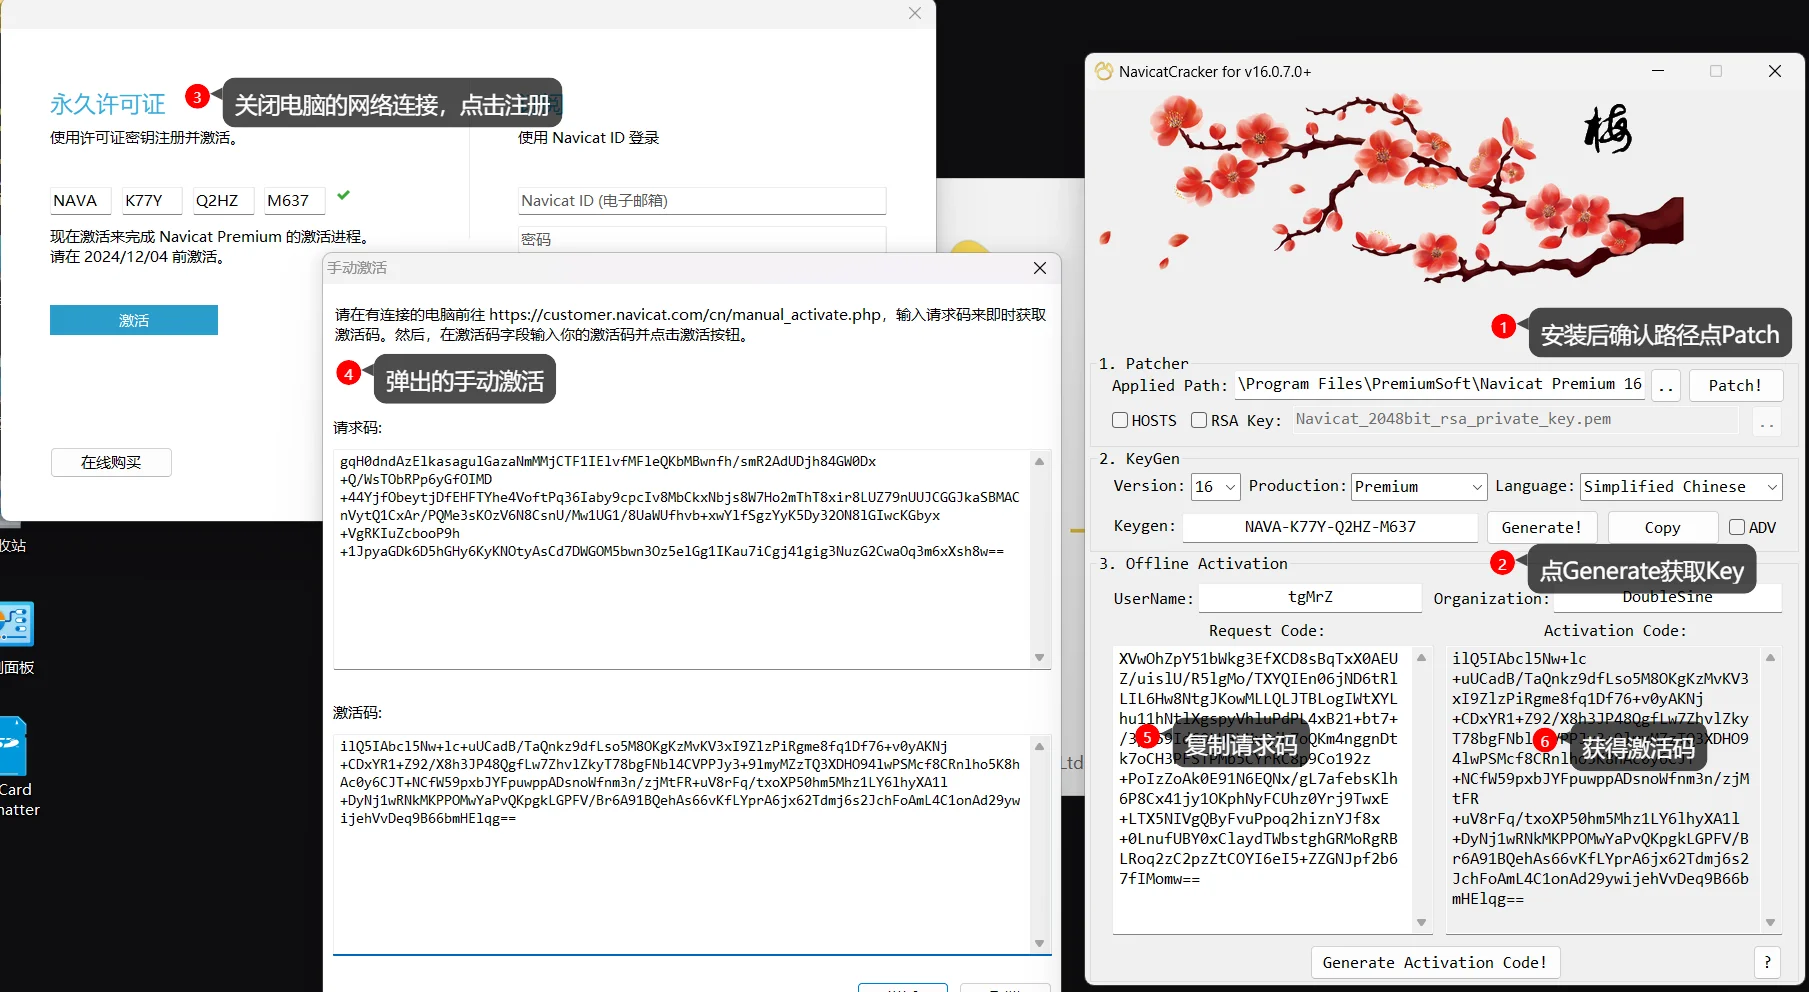1809x992 pixels.
Task: Click Generate Activation Code! button
Action: coord(1435,962)
